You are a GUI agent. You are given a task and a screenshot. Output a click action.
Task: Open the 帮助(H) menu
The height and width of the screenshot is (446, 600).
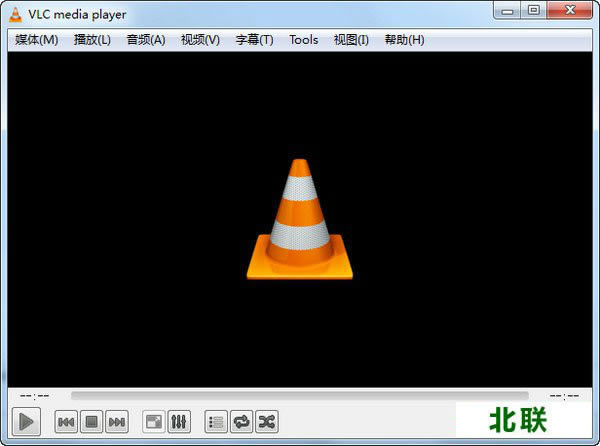pyautogui.click(x=404, y=40)
